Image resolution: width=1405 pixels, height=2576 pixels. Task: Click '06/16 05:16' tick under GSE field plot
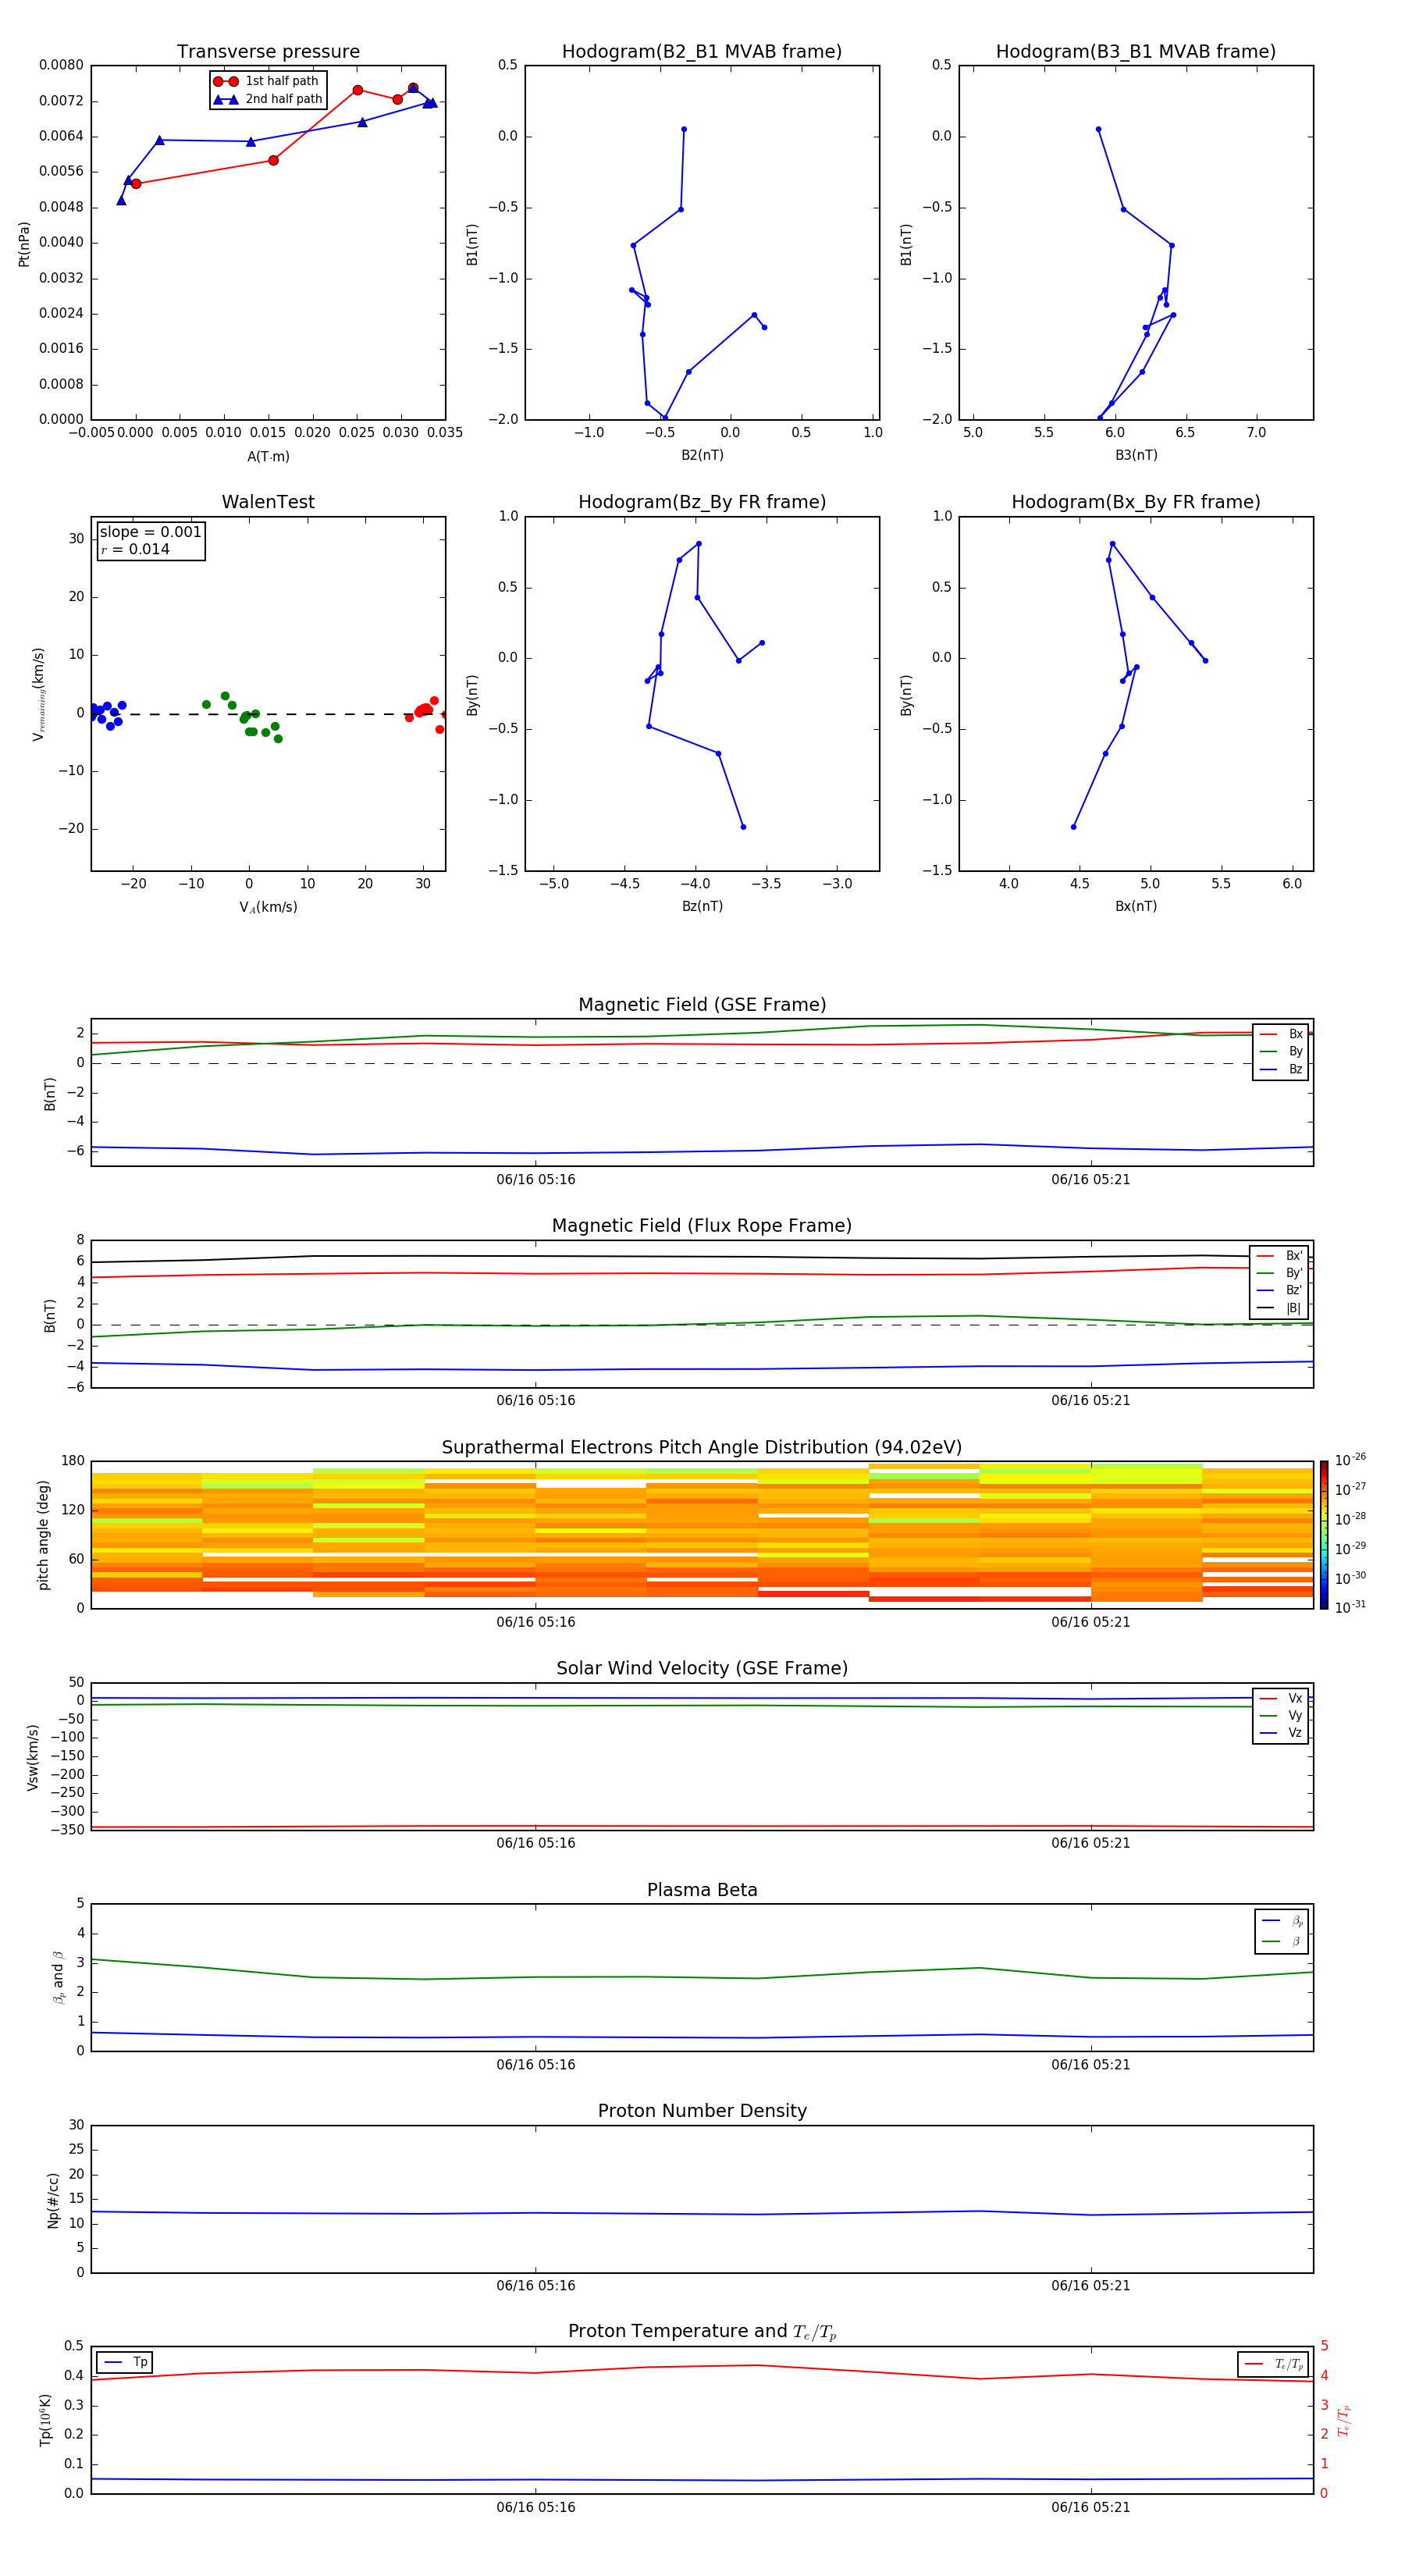click(x=536, y=1180)
